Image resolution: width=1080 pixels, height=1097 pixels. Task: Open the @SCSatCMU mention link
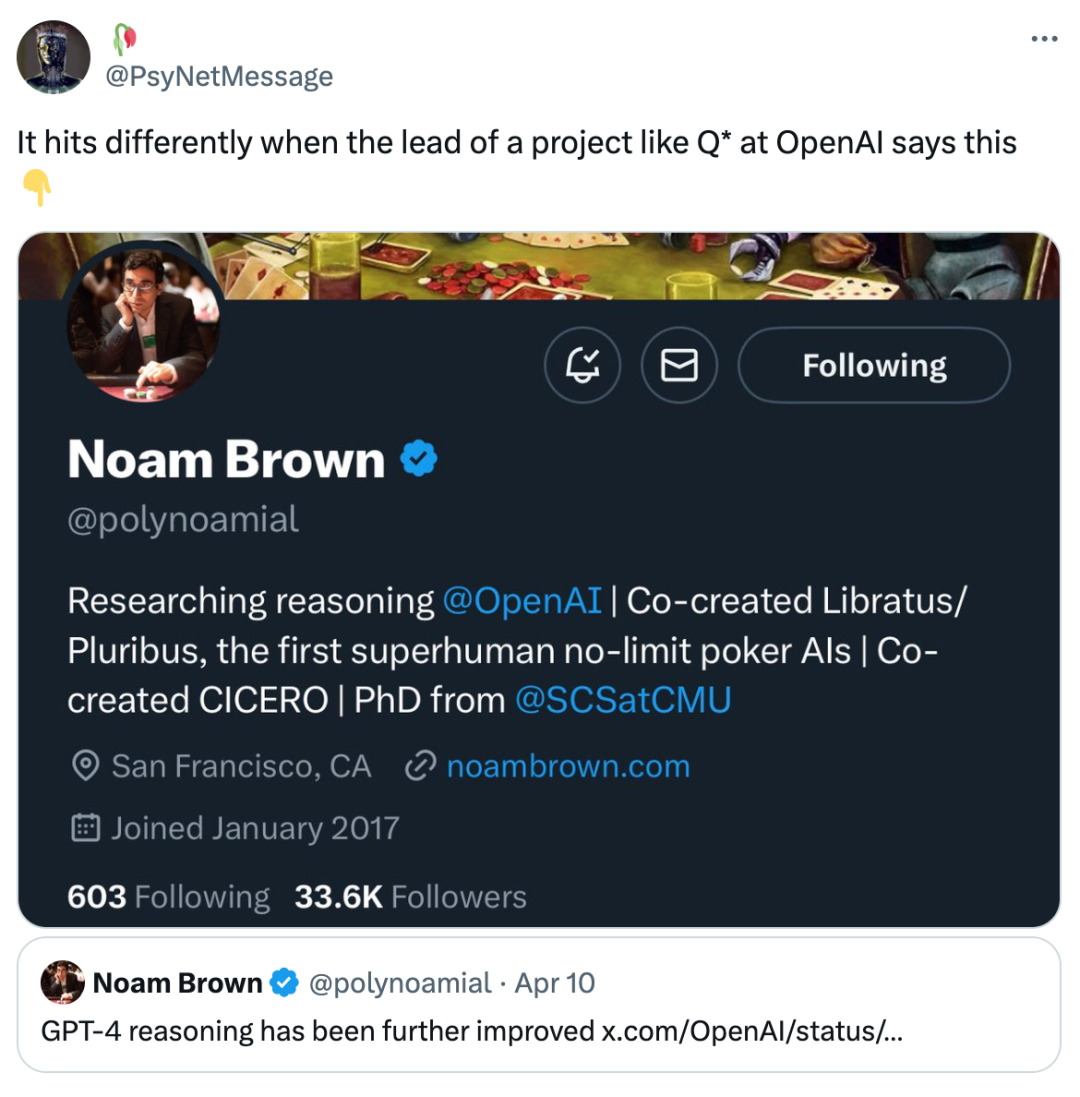click(622, 700)
